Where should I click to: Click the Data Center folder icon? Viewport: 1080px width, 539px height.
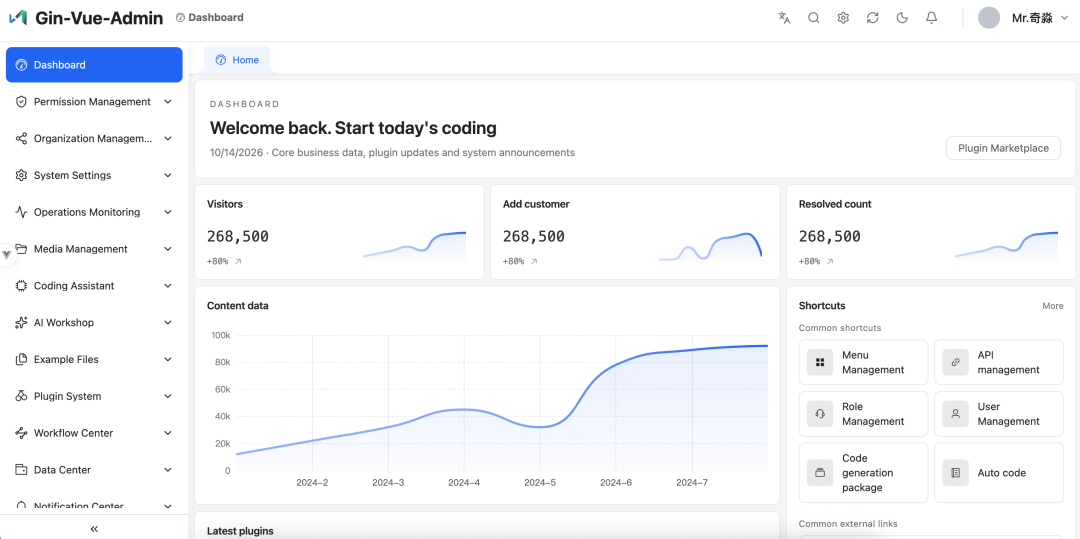21,470
